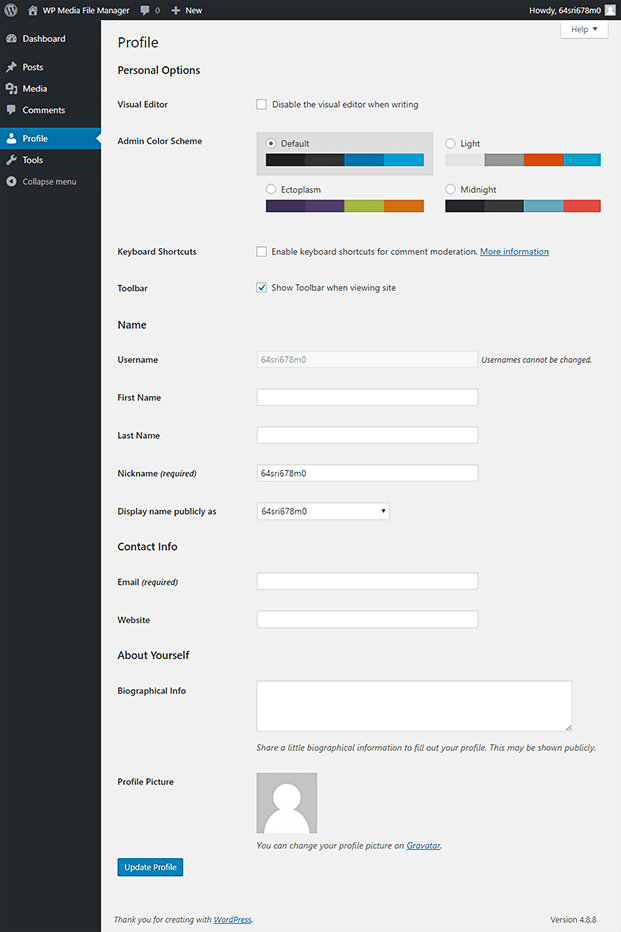The height and width of the screenshot is (932, 621).
Task: Uncheck Show Toolbar when viewing site
Action: click(x=261, y=287)
